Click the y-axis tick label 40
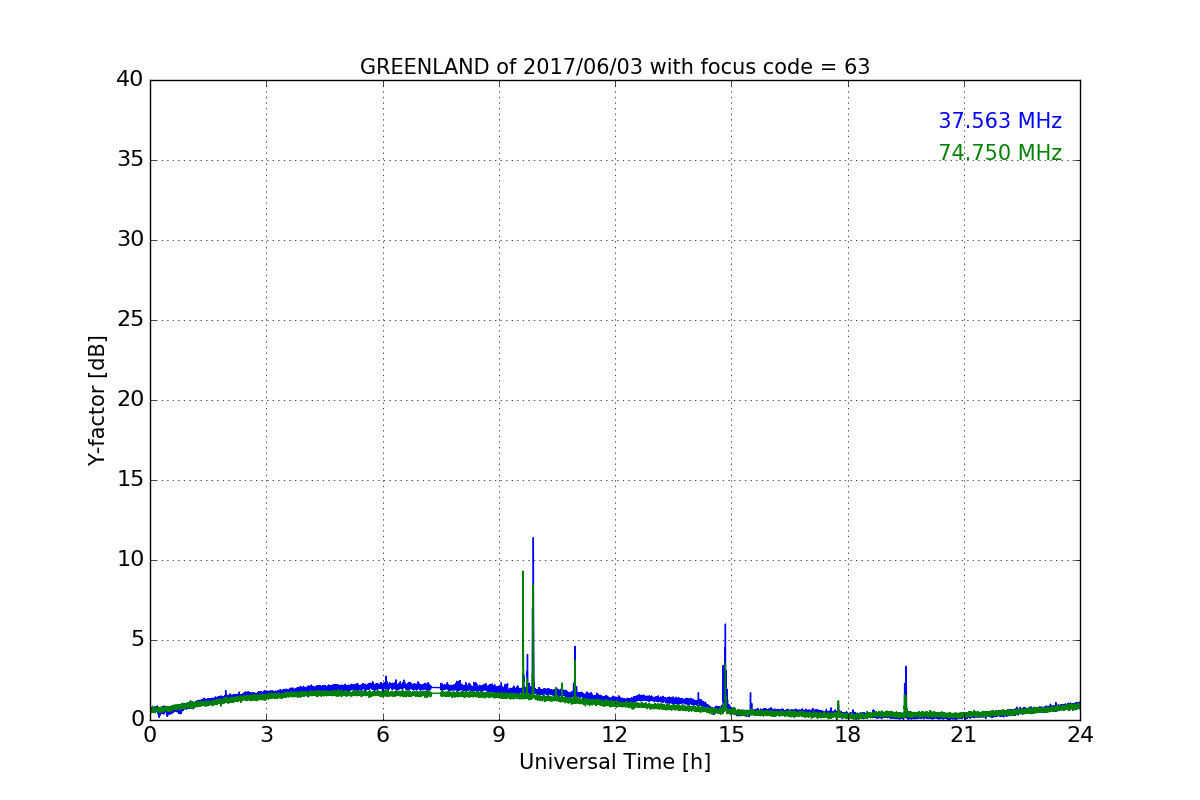The image size is (1200, 800). point(130,79)
